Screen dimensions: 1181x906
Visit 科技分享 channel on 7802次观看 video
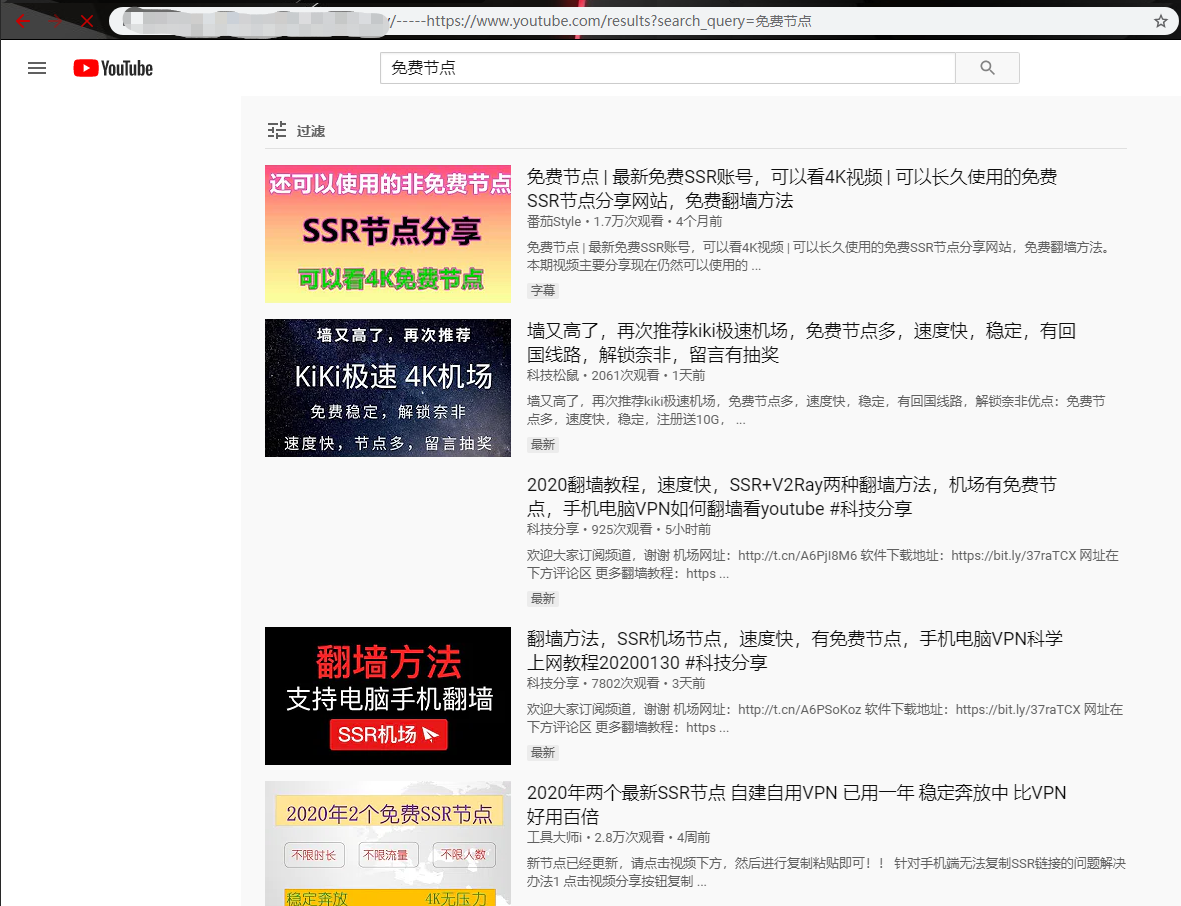point(553,683)
